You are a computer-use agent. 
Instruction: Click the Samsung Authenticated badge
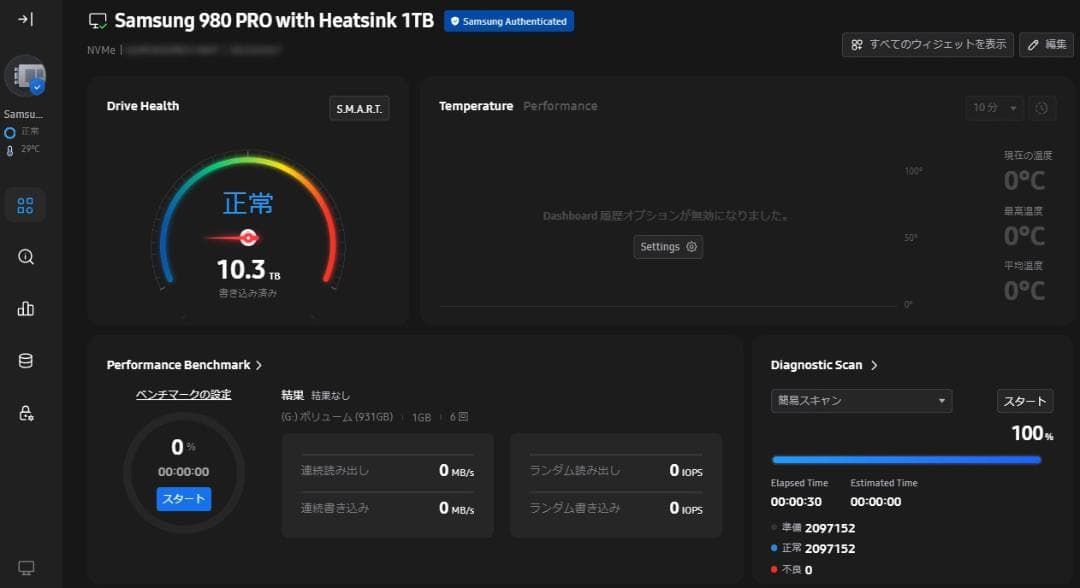[508, 21]
